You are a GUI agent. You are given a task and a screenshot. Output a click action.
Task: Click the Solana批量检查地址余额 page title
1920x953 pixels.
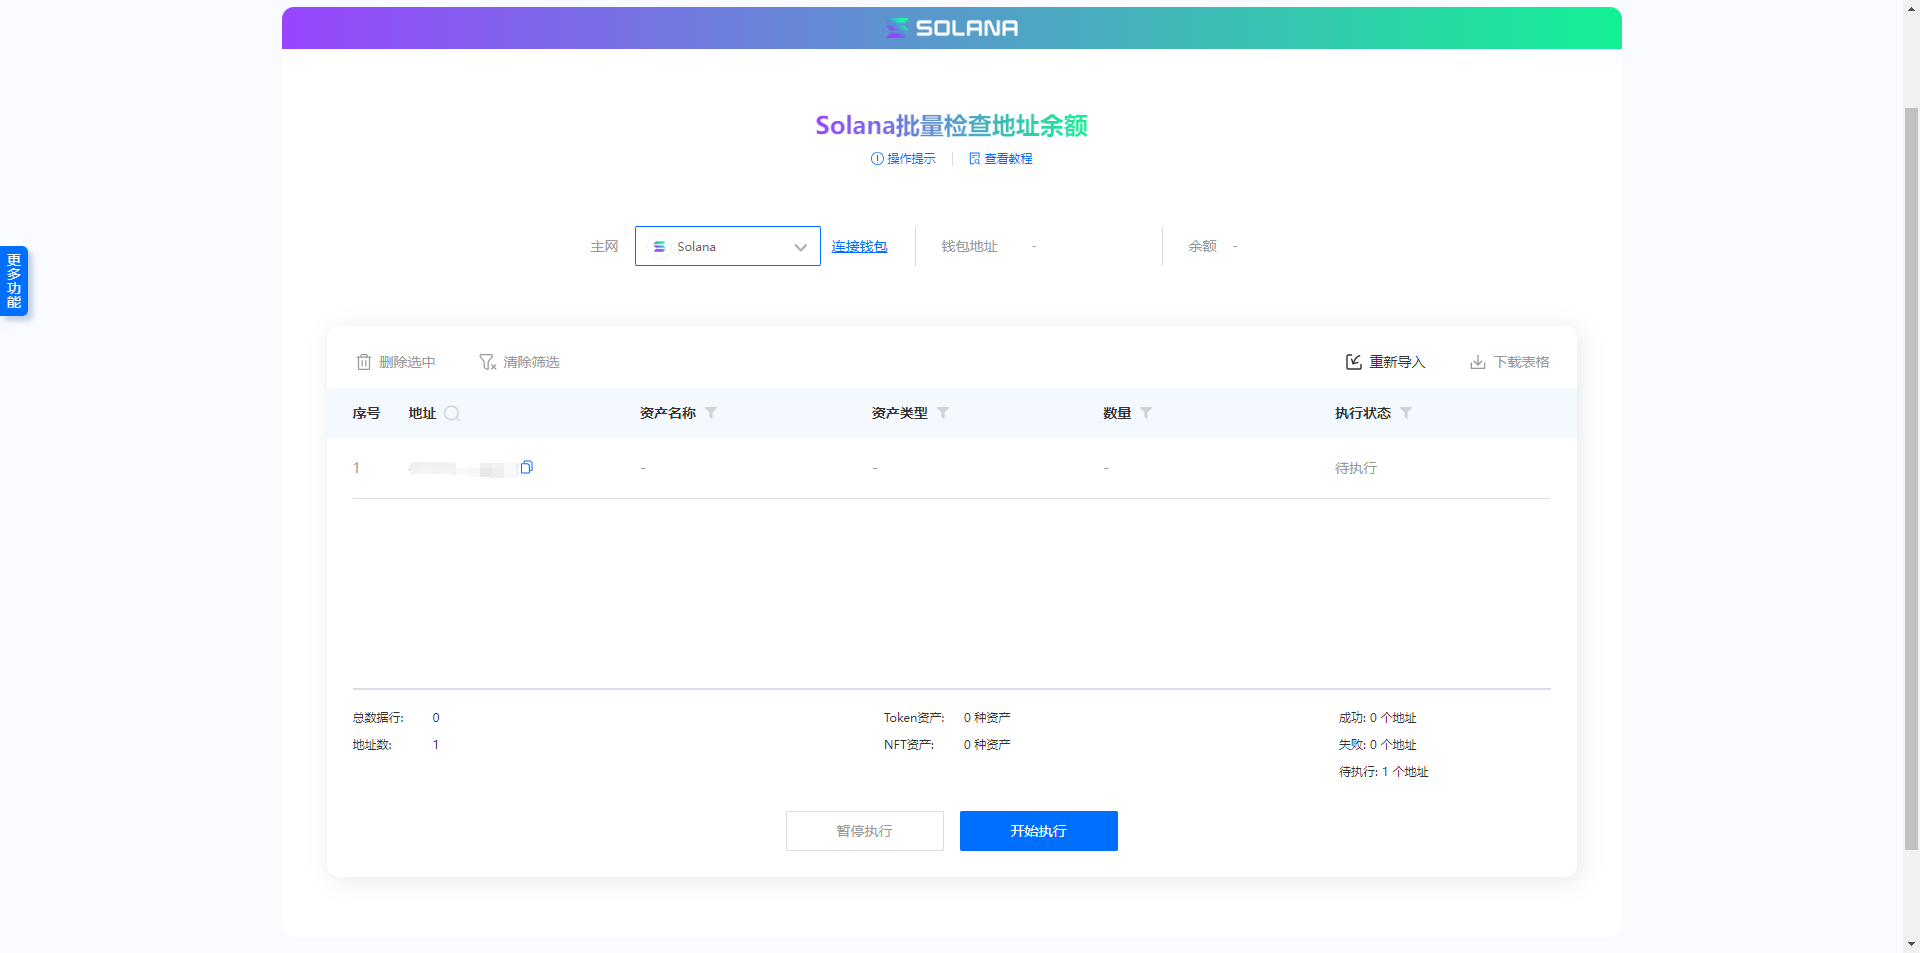pyautogui.click(x=951, y=125)
